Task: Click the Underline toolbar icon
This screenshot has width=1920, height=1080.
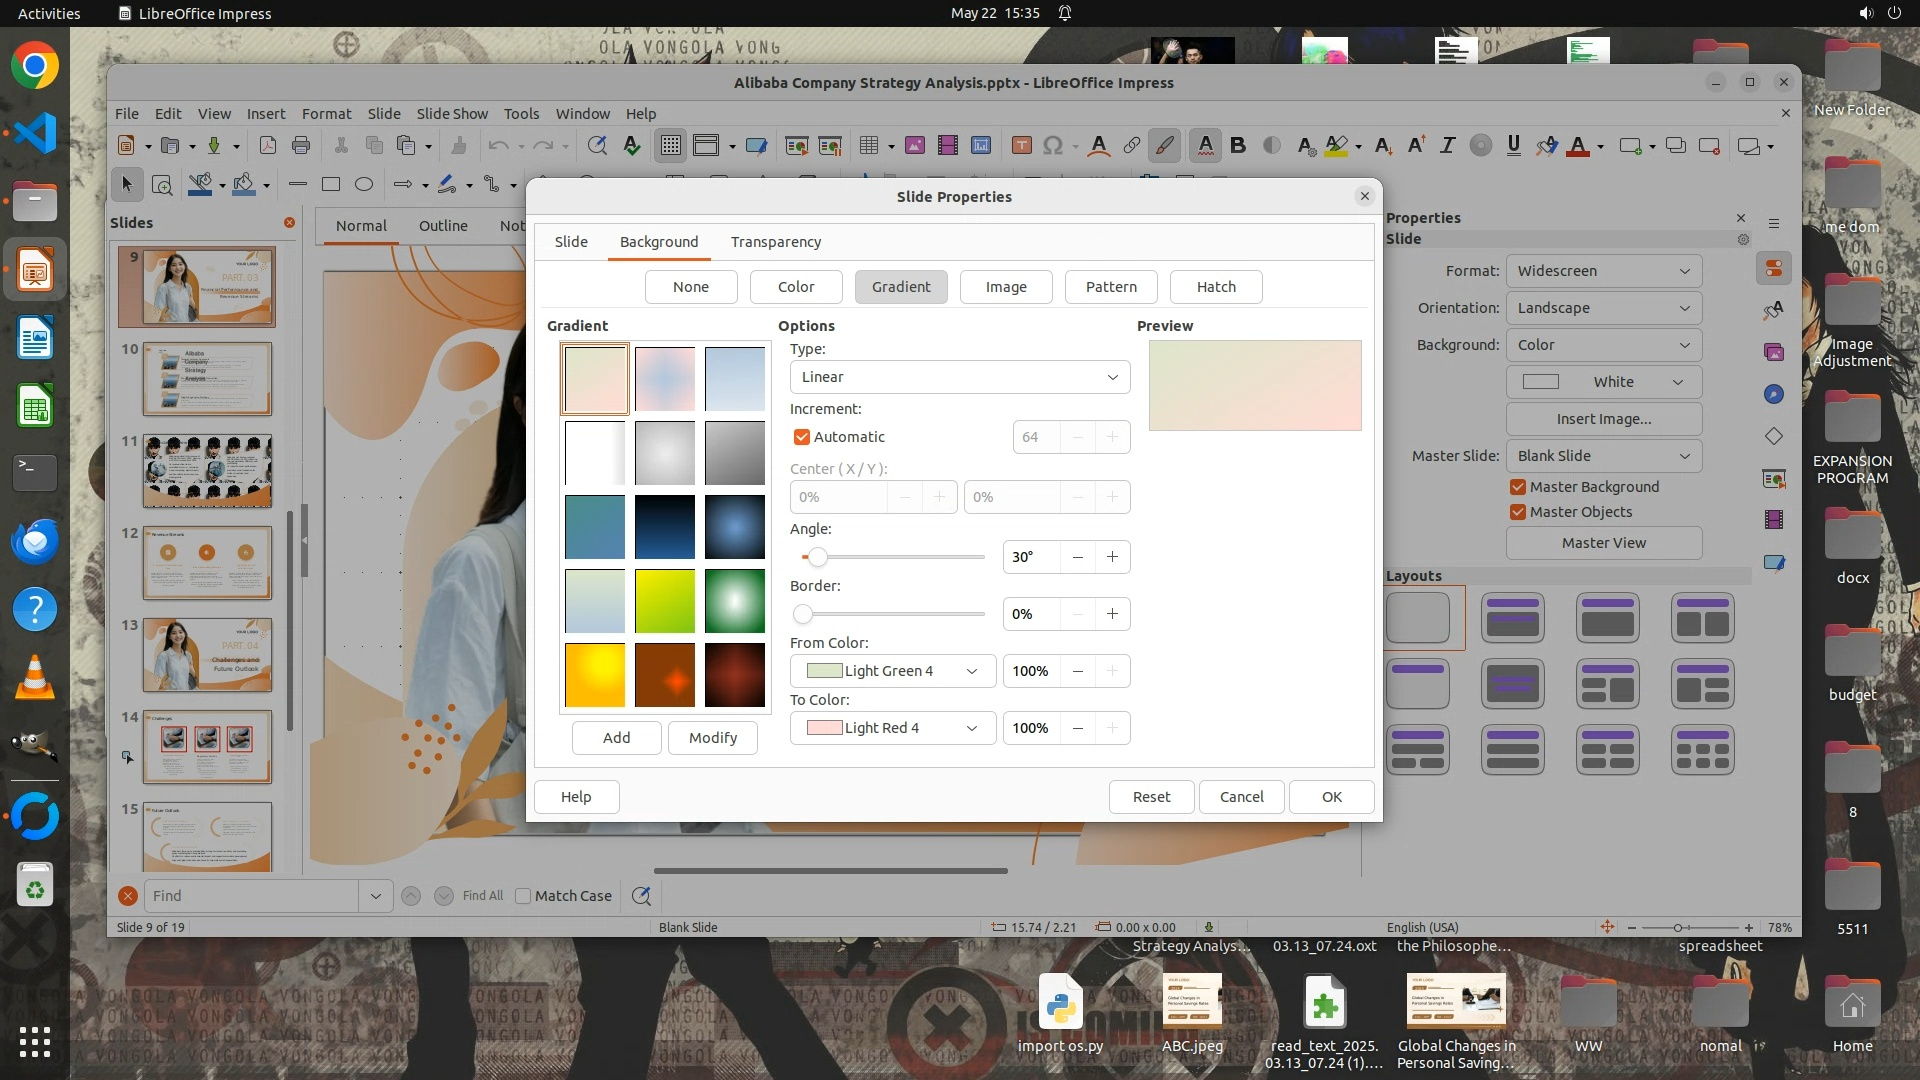Action: (x=1513, y=146)
